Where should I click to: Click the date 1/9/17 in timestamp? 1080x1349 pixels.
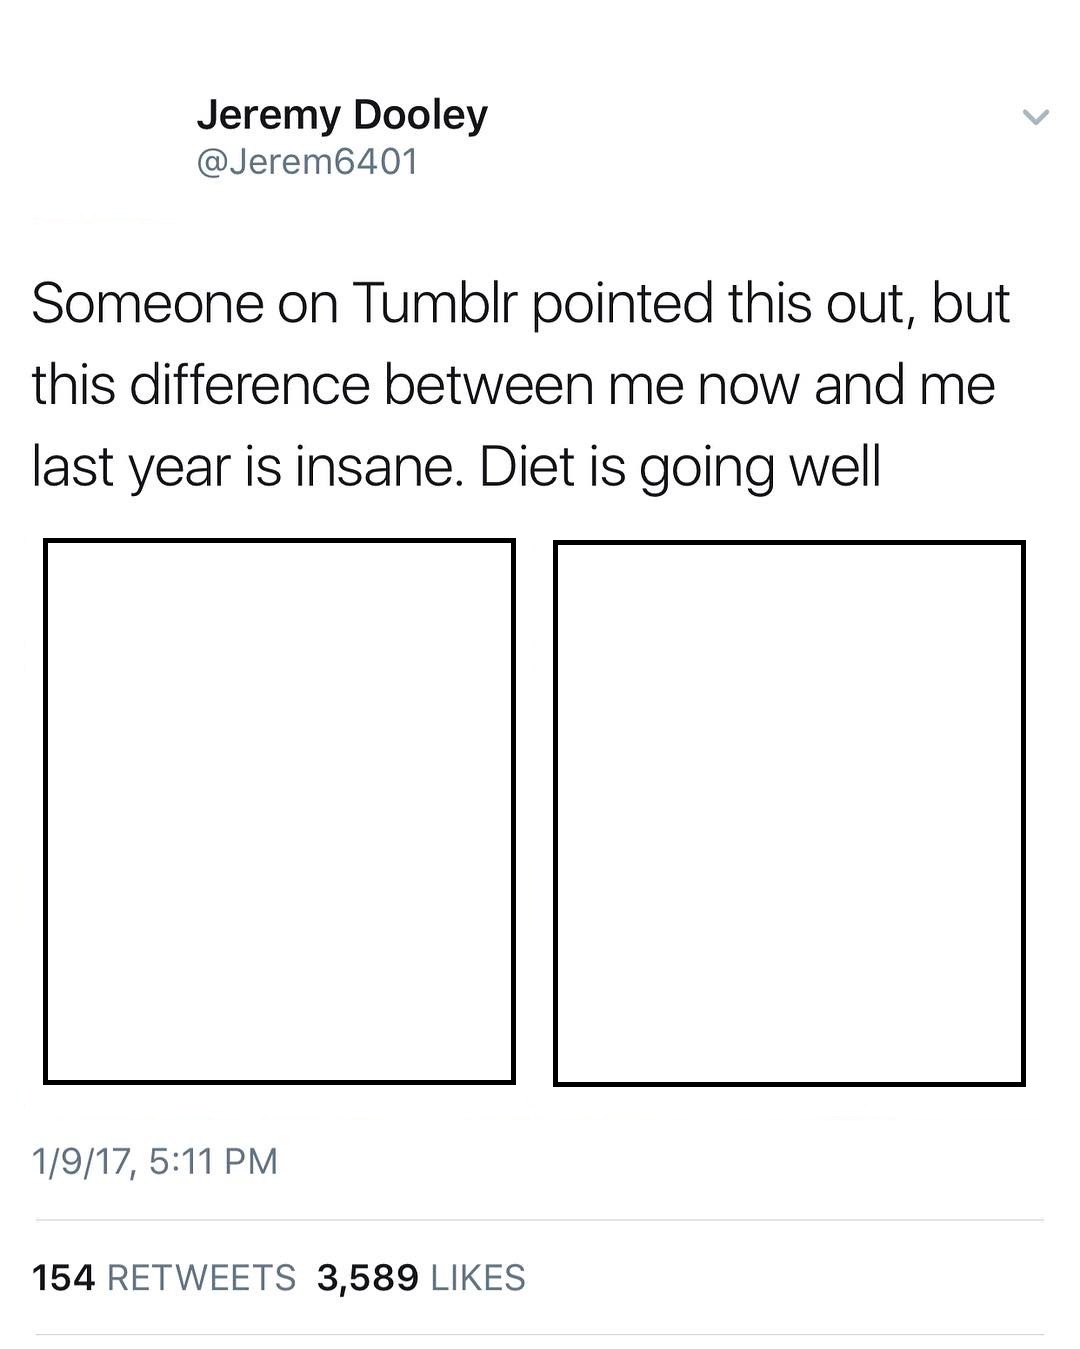click(82, 1162)
